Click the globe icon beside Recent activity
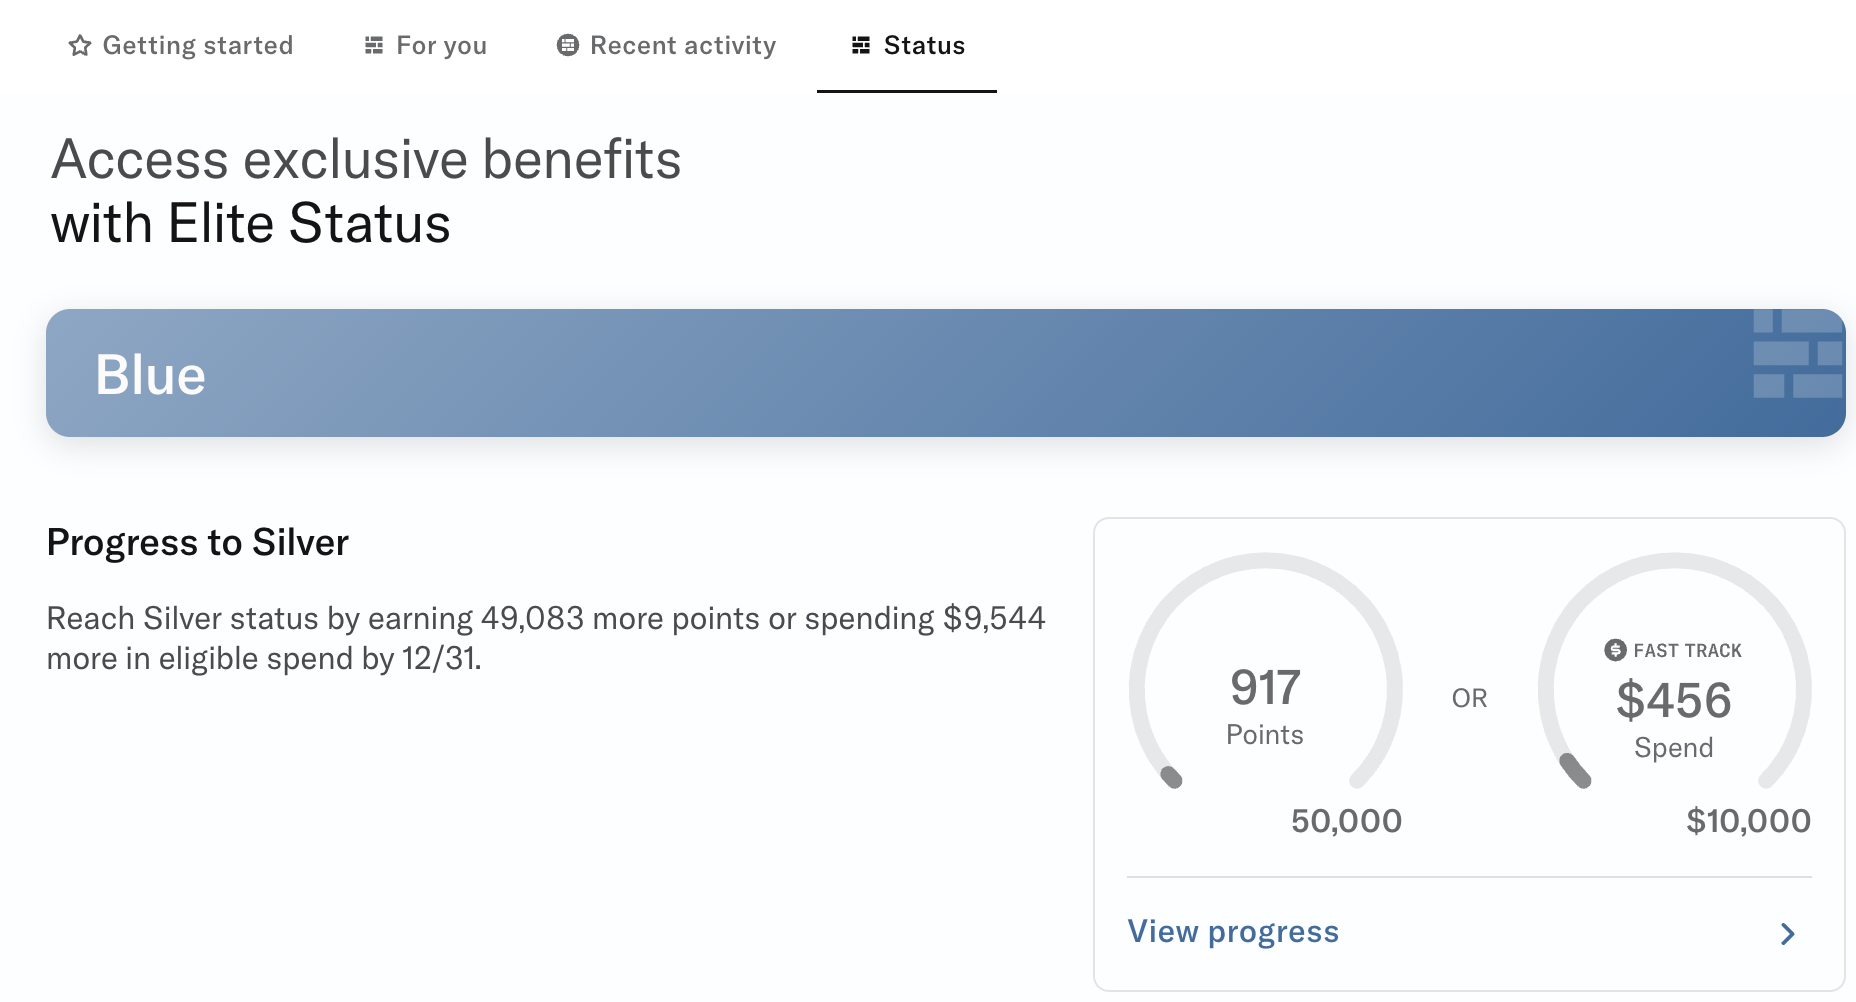1856x1002 pixels. (x=567, y=44)
